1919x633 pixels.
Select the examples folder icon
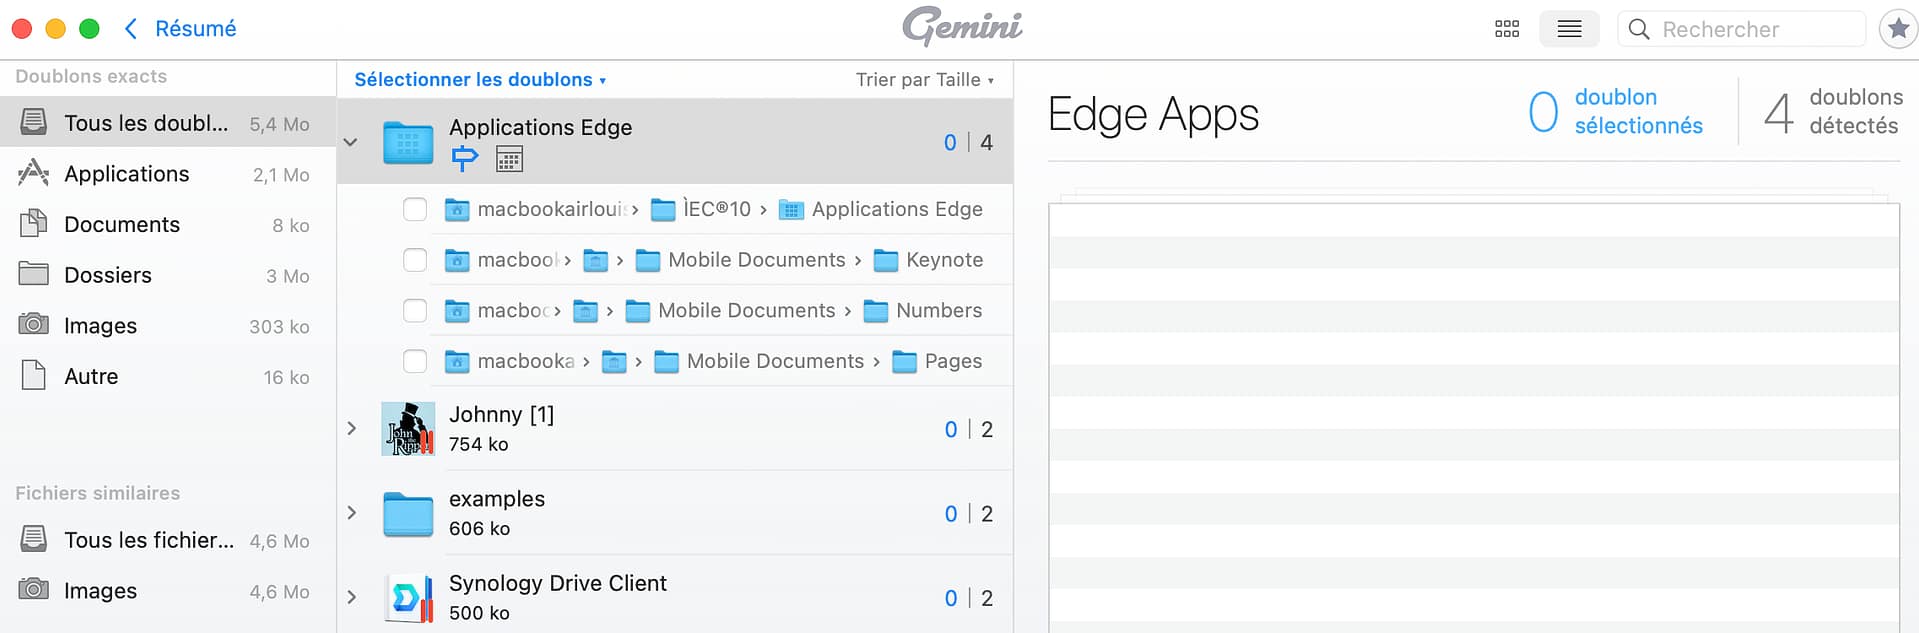point(408,514)
